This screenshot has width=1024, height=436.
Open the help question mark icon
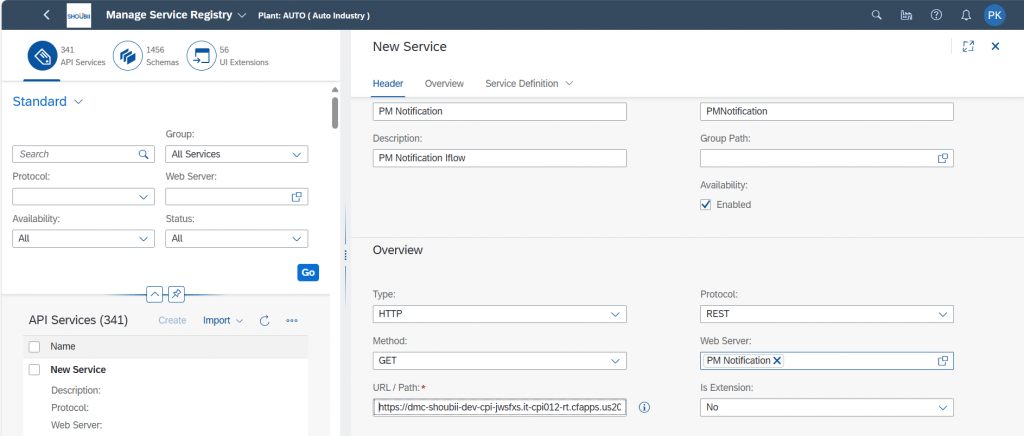tap(936, 15)
